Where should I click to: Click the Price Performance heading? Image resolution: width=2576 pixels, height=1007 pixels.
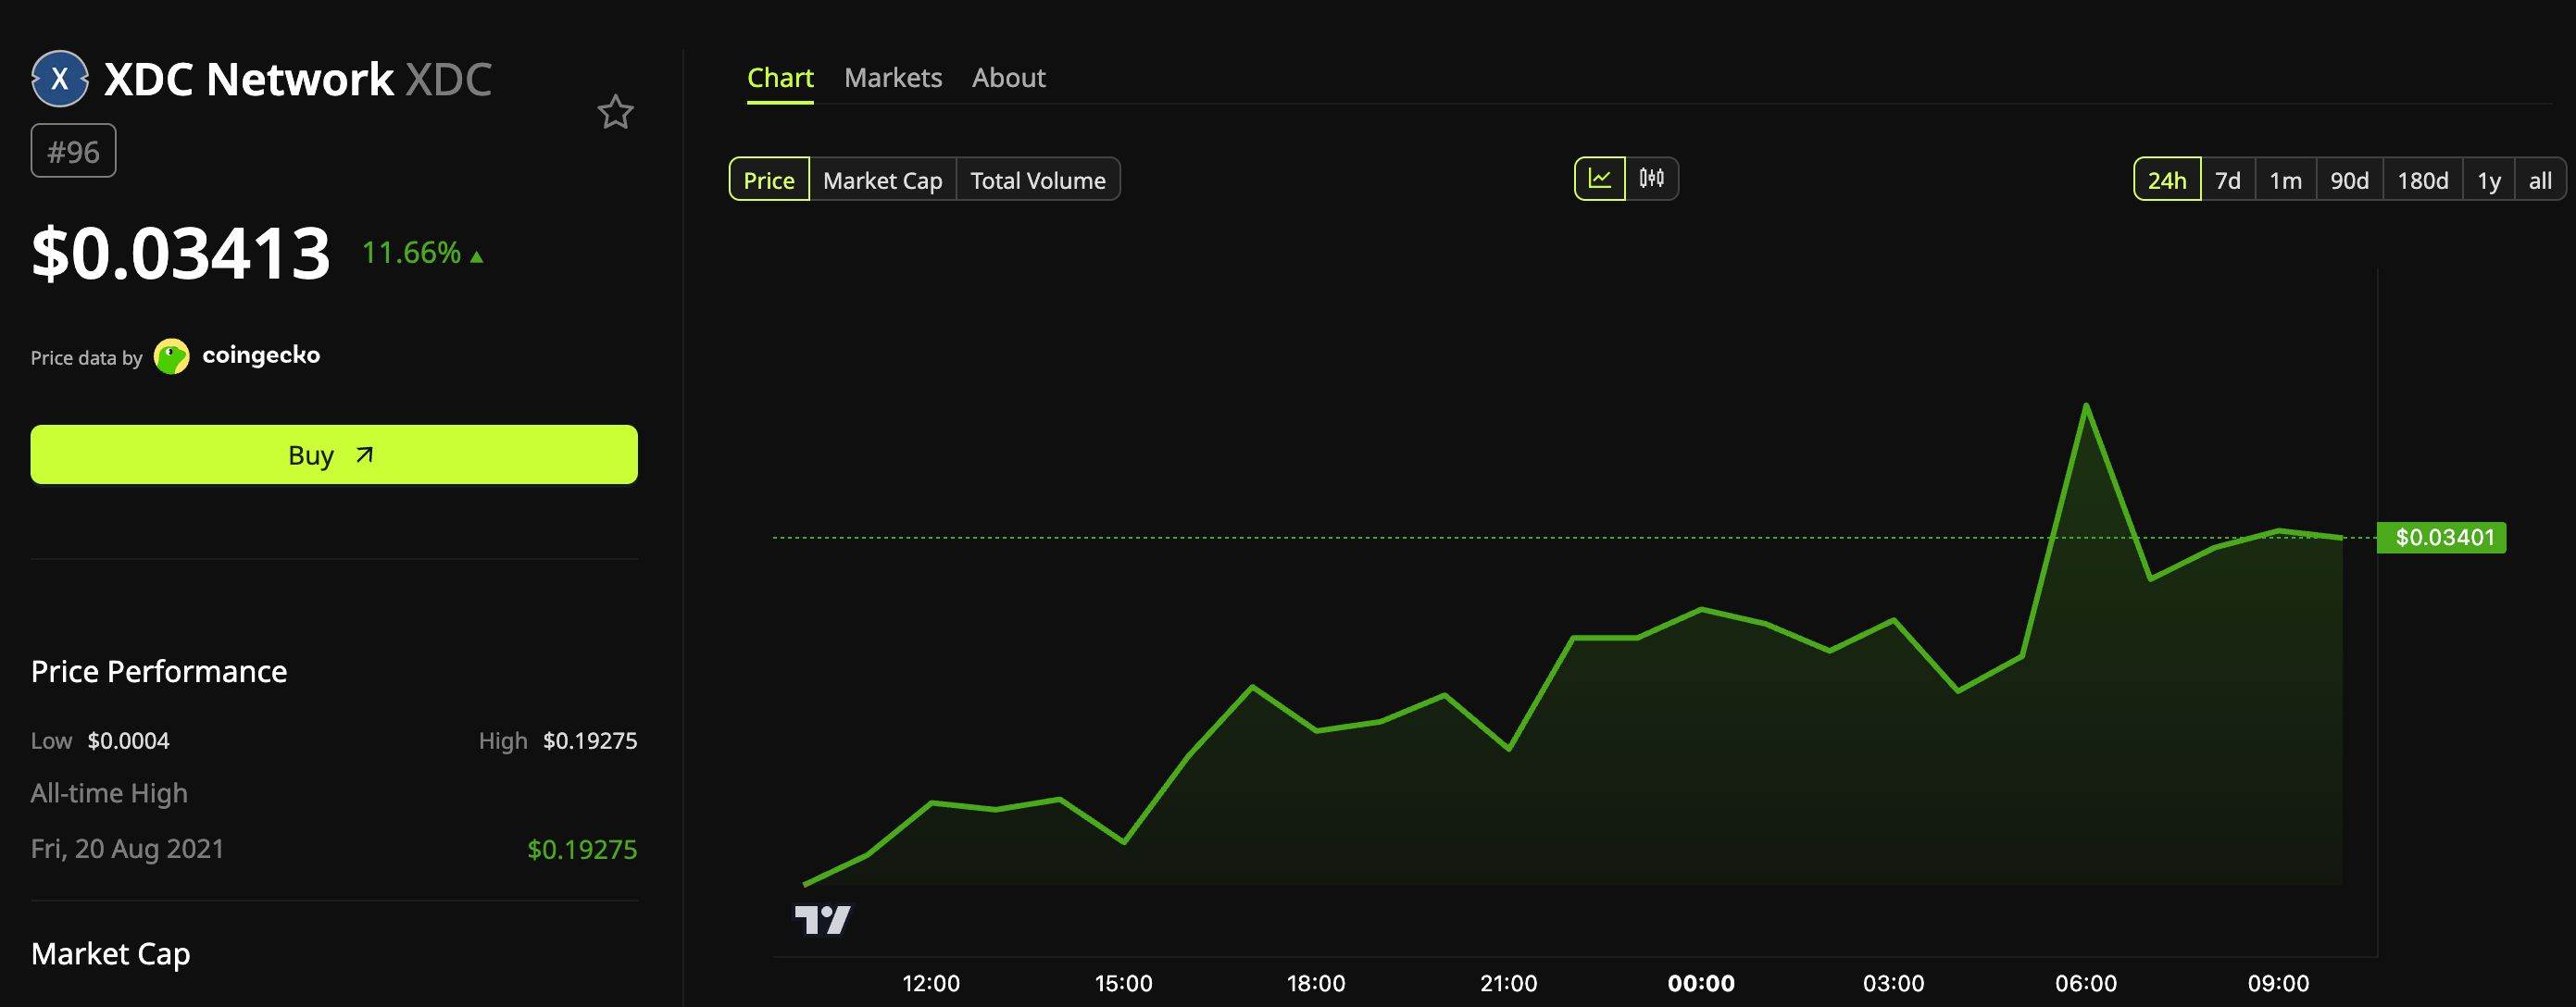tap(159, 671)
